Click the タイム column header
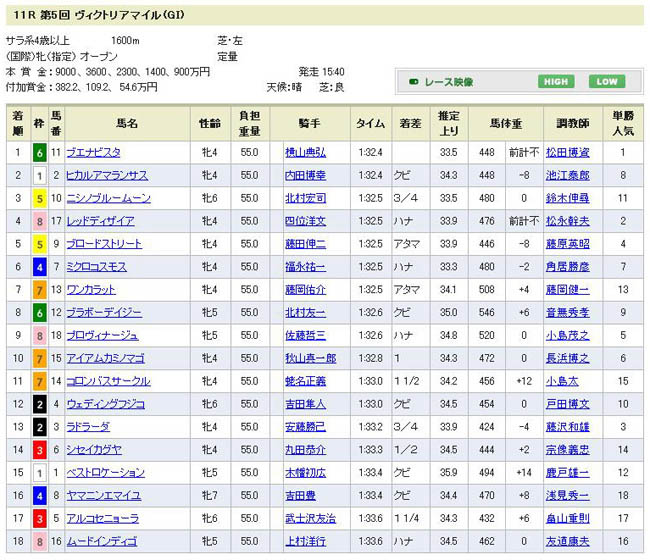 point(369,124)
